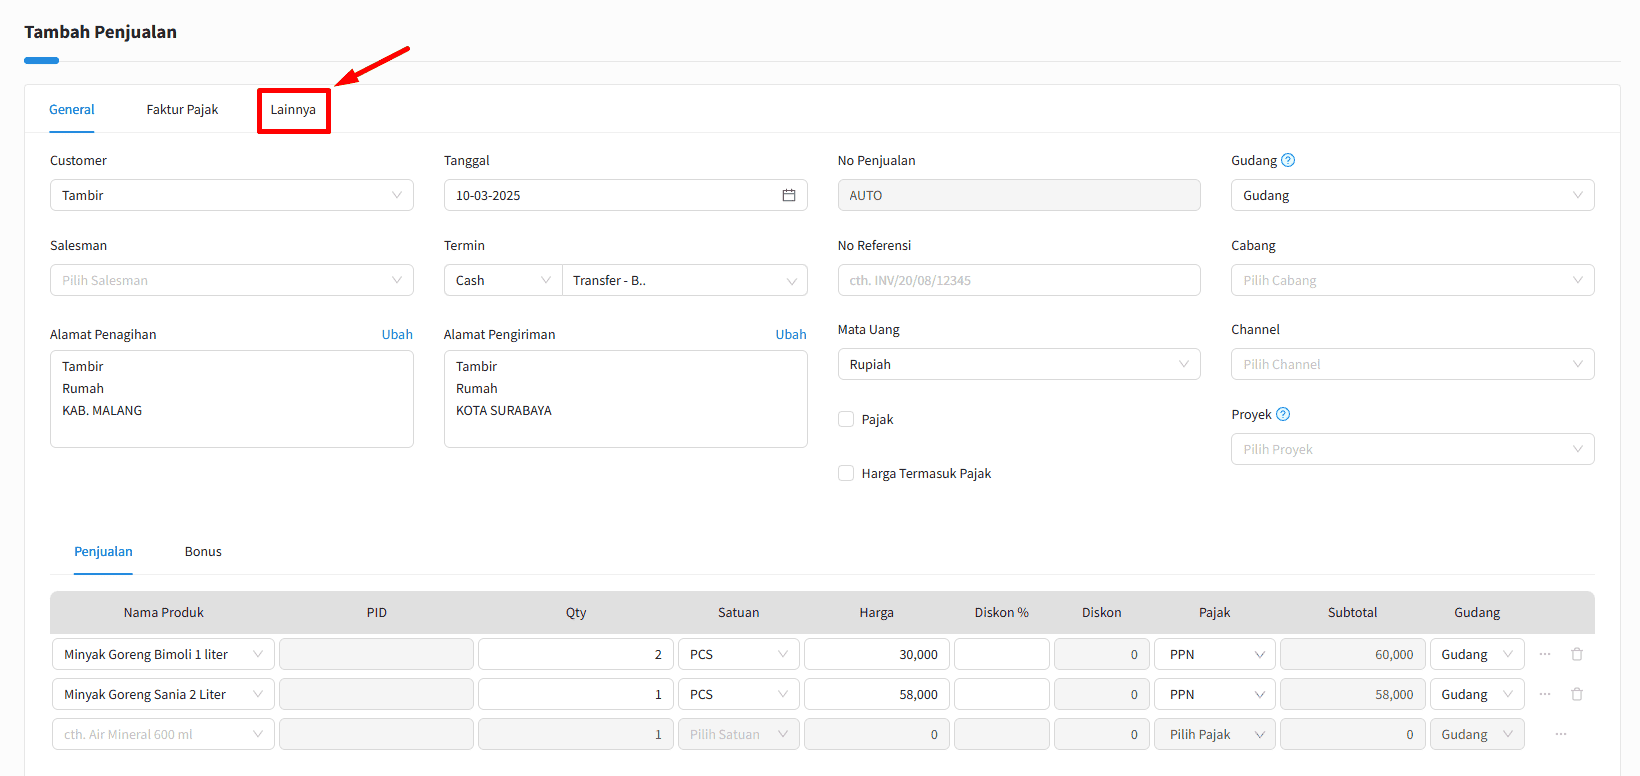Click the help icon next to Gudang
Image resolution: width=1640 pixels, height=776 pixels.
pos(1288,160)
